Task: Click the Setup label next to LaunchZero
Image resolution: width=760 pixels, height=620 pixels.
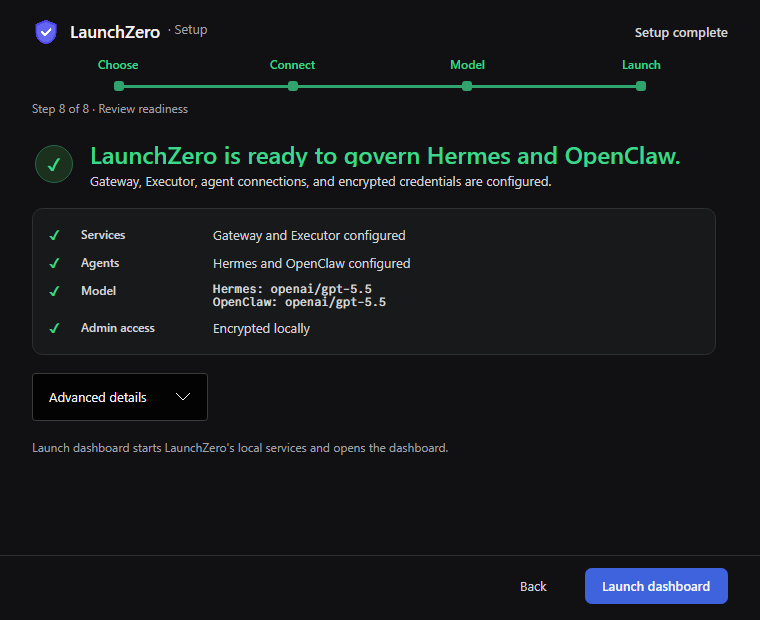Action: point(190,30)
